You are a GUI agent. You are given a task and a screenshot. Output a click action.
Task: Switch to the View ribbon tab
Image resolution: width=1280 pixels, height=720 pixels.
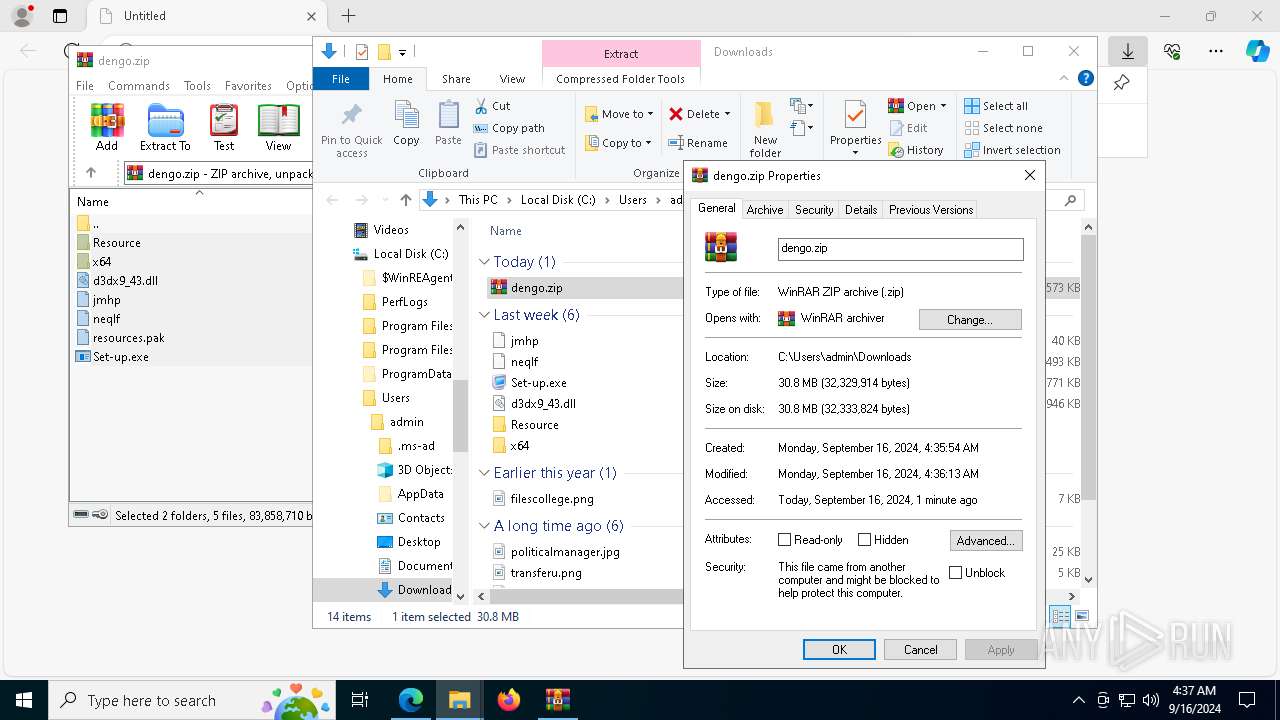[x=512, y=79]
